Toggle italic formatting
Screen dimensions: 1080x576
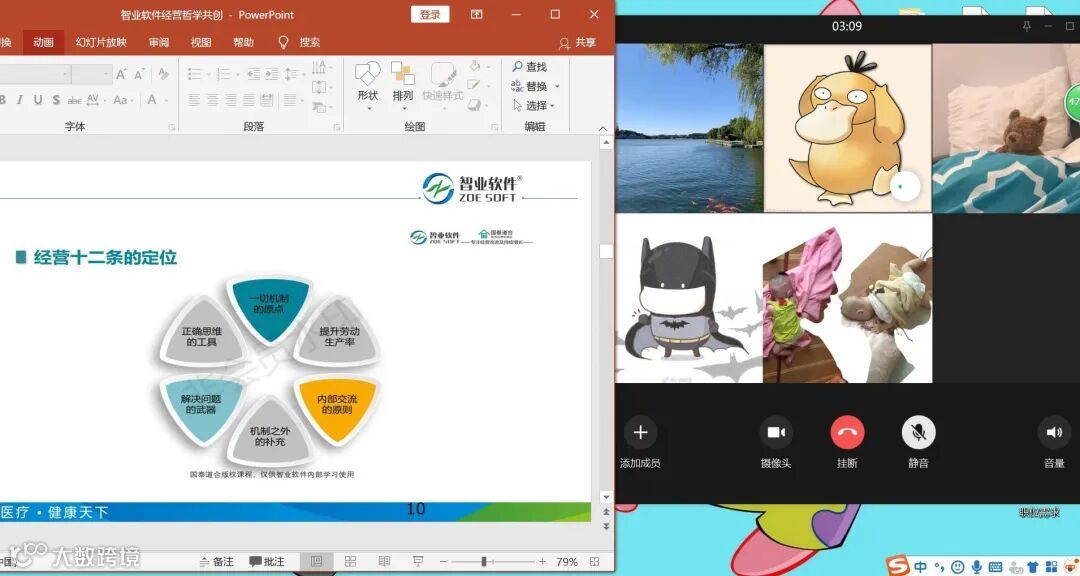[x=20, y=100]
